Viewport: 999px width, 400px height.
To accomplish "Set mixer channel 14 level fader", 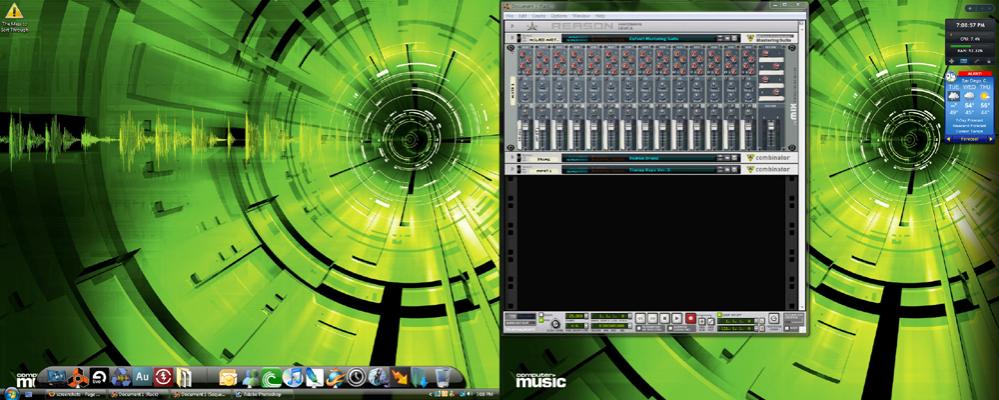I will tap(747, 126).
